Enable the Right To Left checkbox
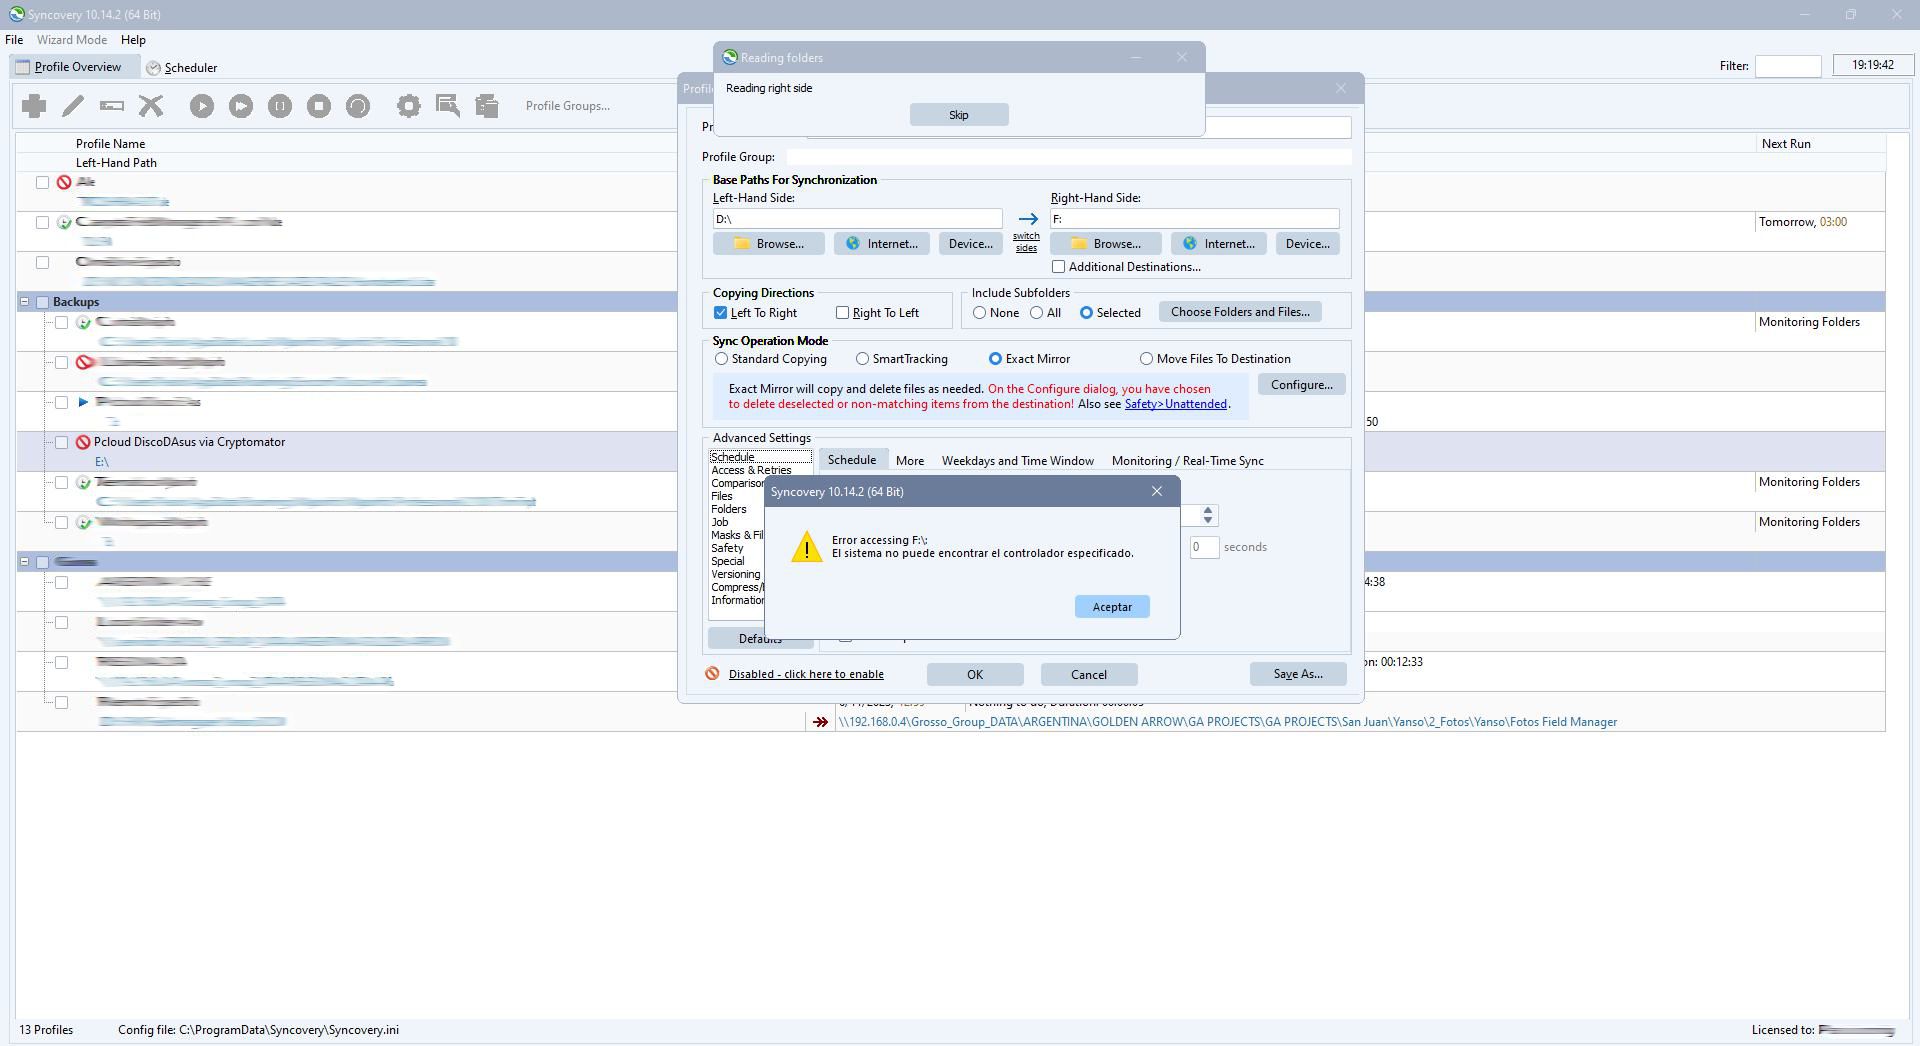The height and width of the screenshot is (1046, 1920). click(x=843, y=313)
